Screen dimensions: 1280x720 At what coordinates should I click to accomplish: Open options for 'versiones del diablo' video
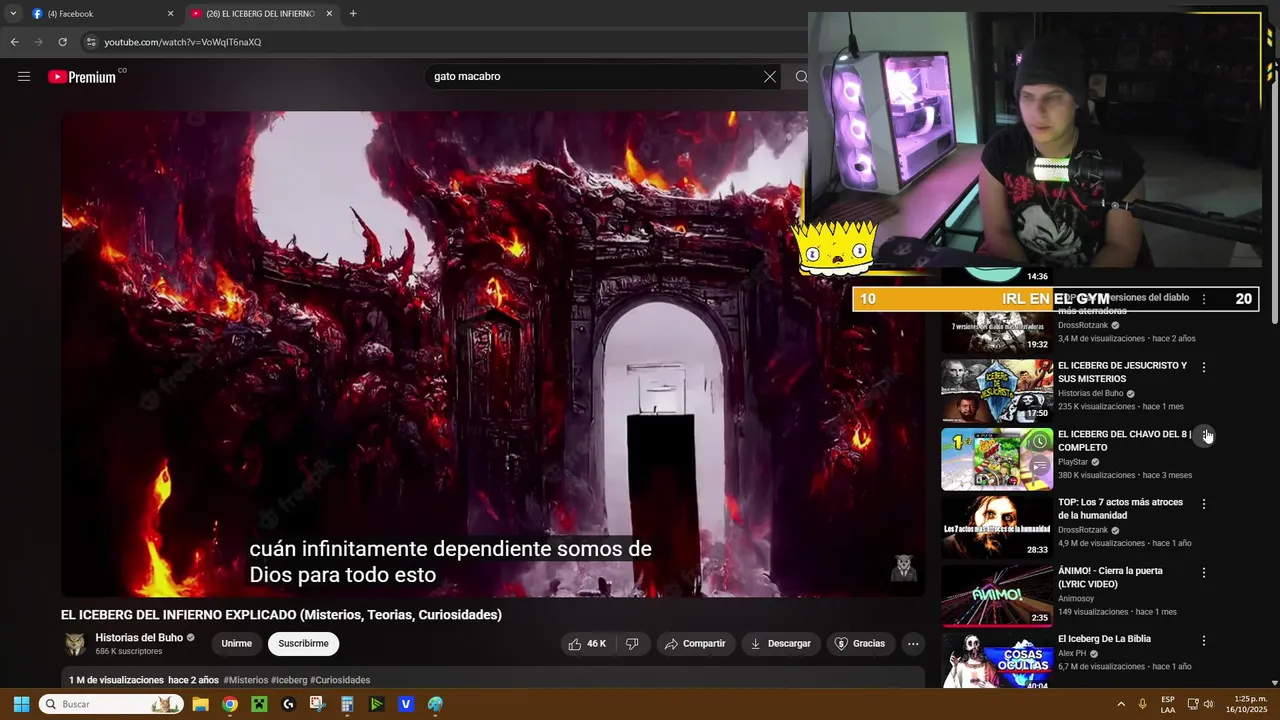1204,299
